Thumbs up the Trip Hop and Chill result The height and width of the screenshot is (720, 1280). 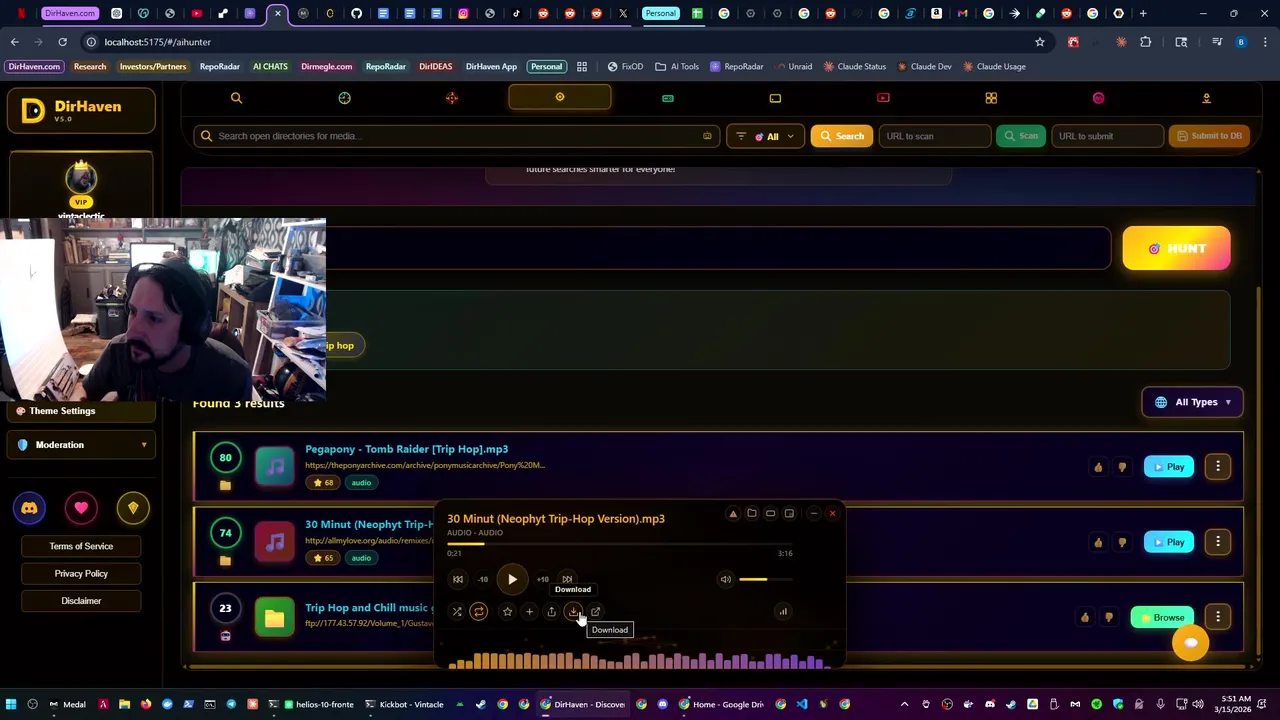point(1085,617)
